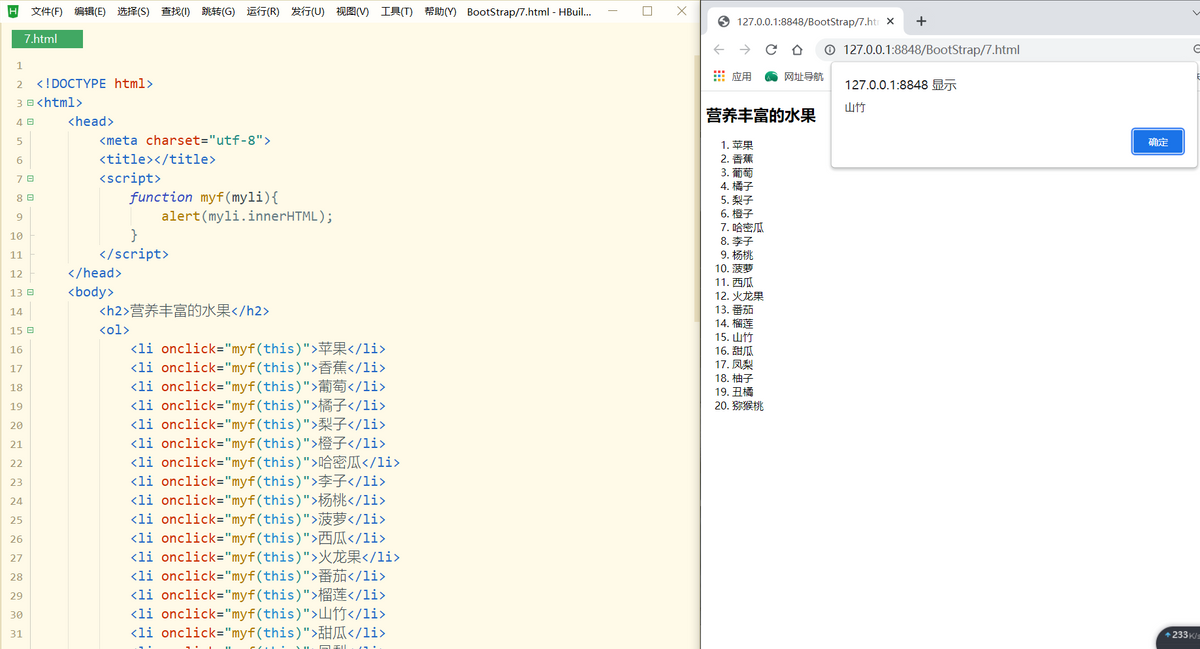Go forward in browser history
1200x649 pixels.
point(745,49)
